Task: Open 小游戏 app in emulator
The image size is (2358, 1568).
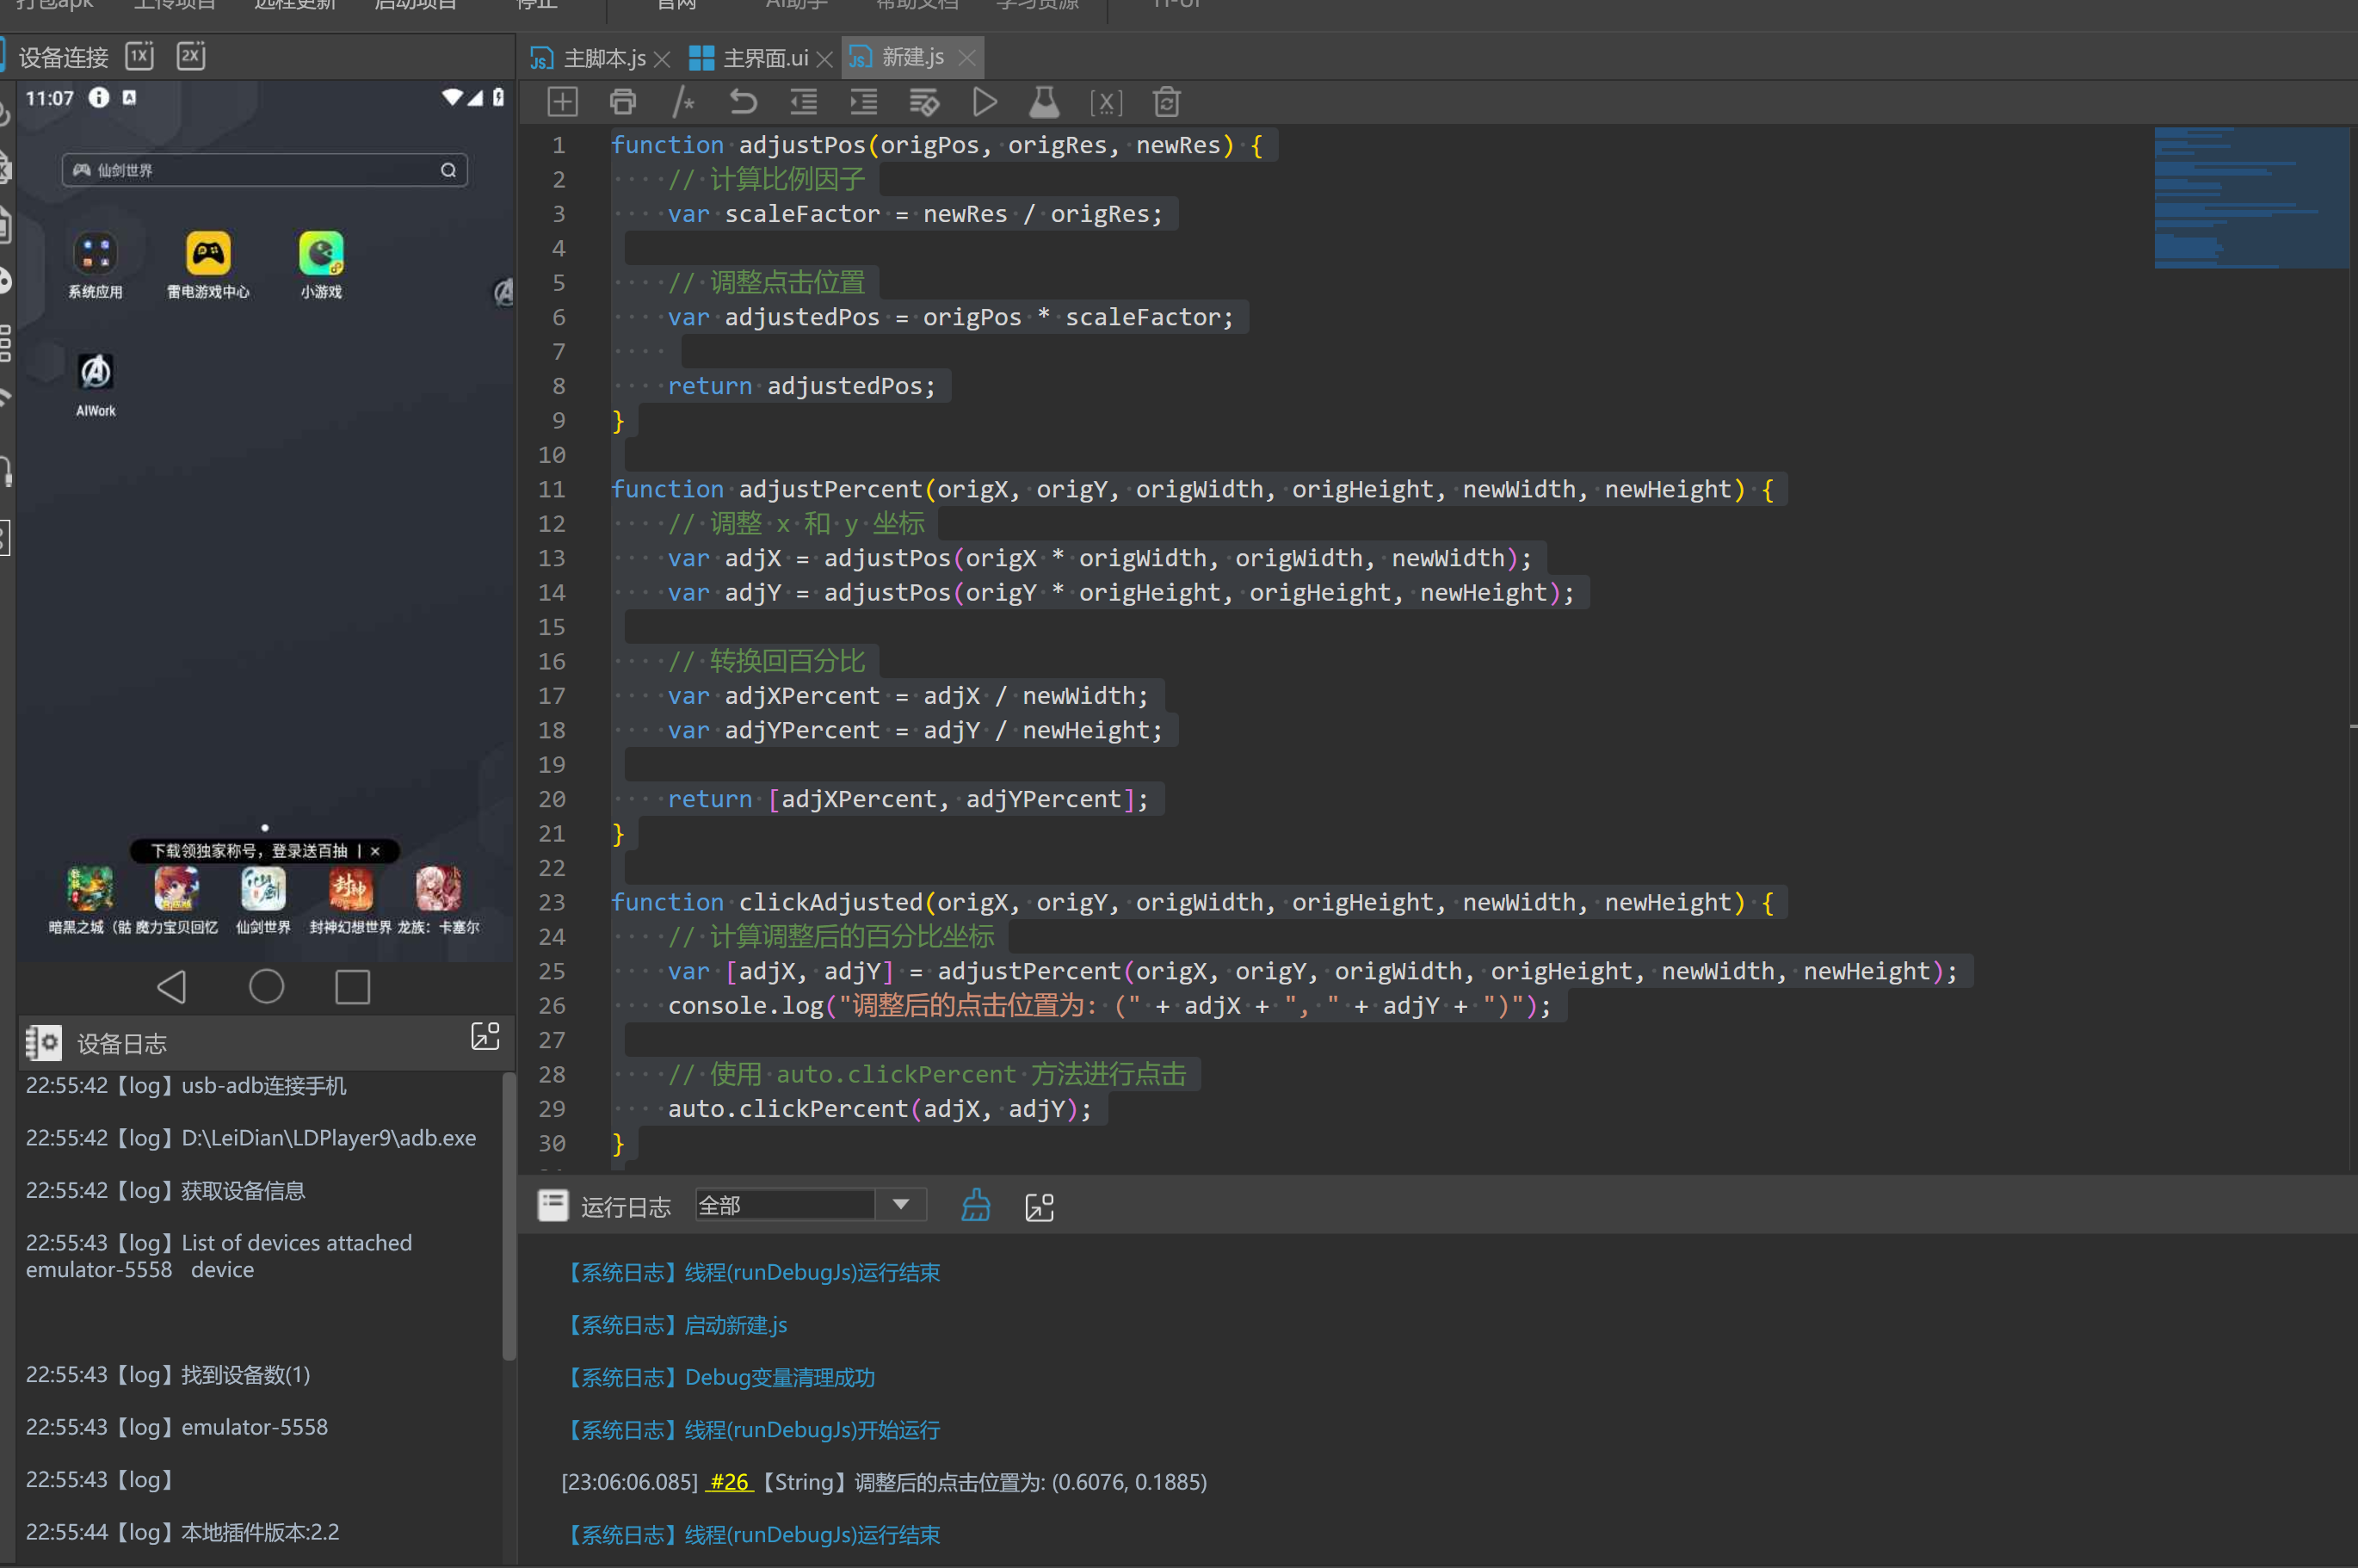Action: pyautogui.click(x=321, y=264)
